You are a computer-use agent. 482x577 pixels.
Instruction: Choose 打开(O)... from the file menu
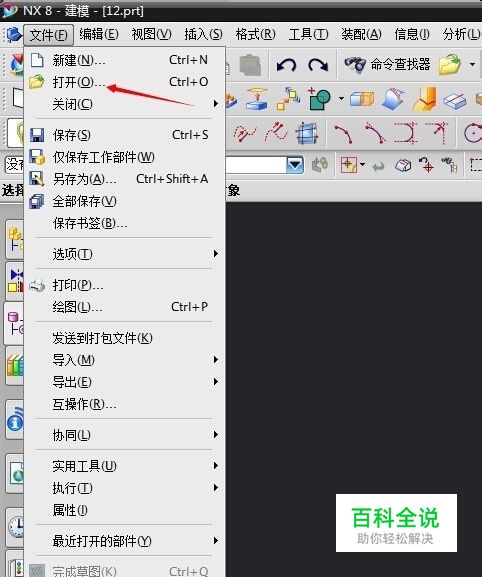124,82
